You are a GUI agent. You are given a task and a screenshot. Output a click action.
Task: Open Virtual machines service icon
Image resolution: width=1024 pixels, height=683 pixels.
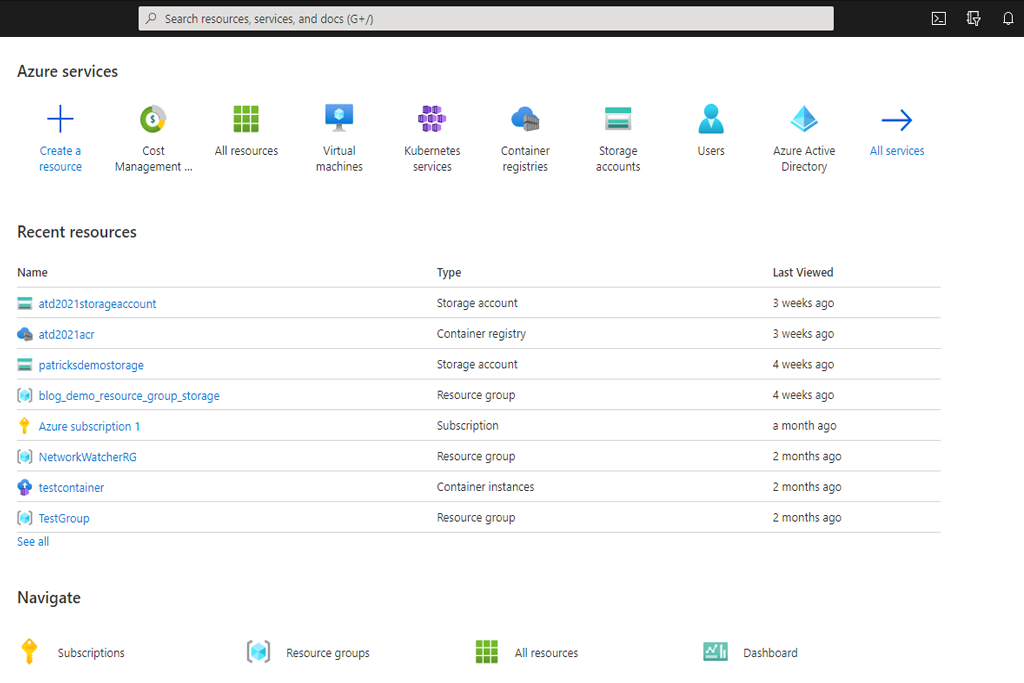pyautogui.click(x=339, y=118)
